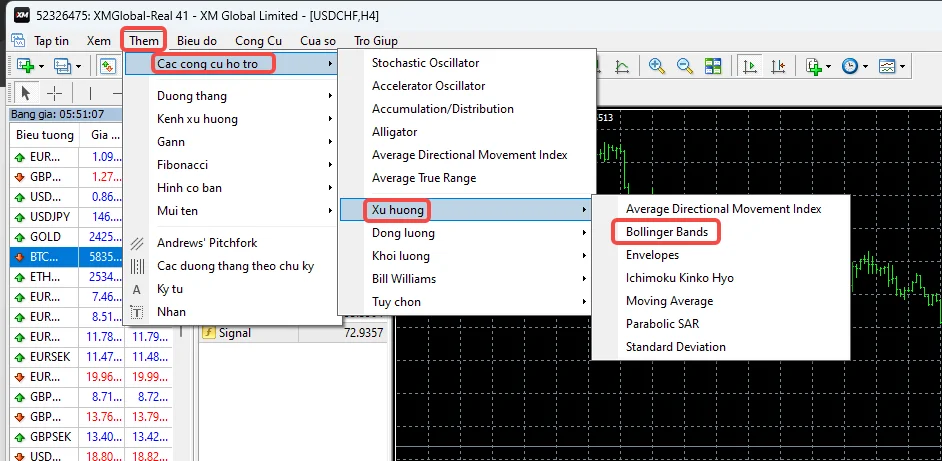Open the Xem menu

point(99,41)
